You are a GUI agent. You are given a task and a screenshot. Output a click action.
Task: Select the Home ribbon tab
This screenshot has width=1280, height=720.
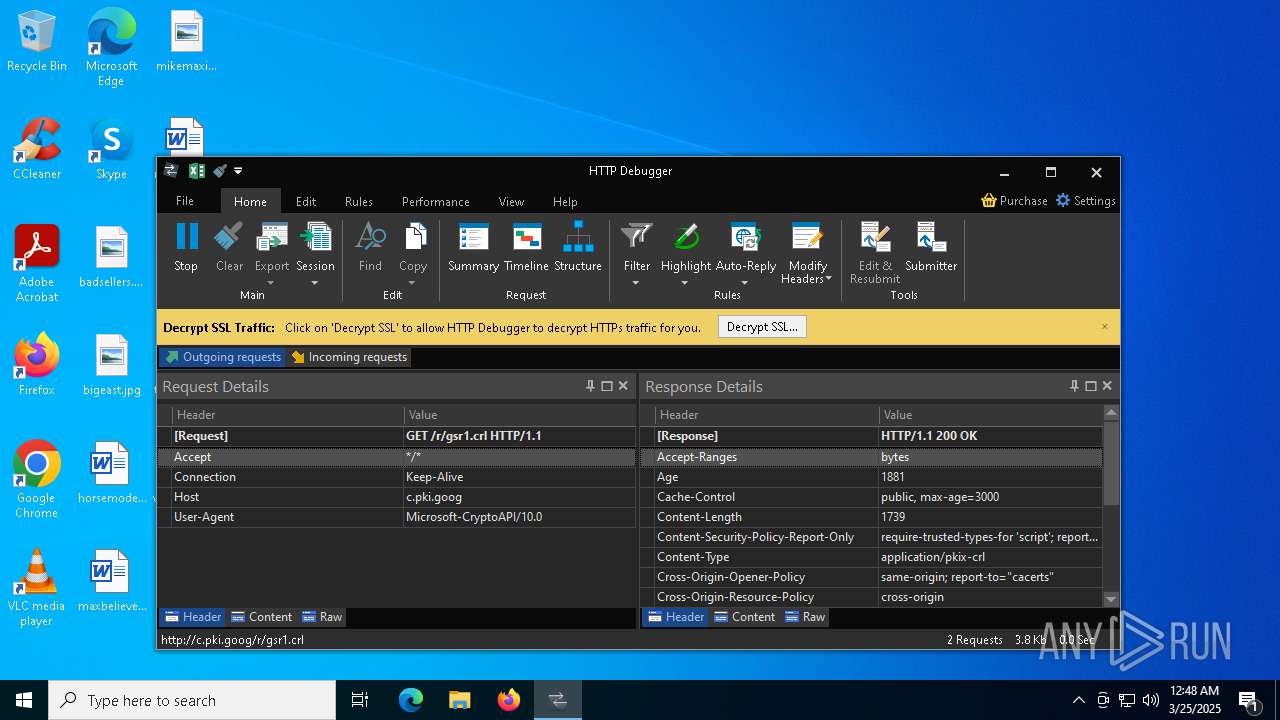point(250,201)
